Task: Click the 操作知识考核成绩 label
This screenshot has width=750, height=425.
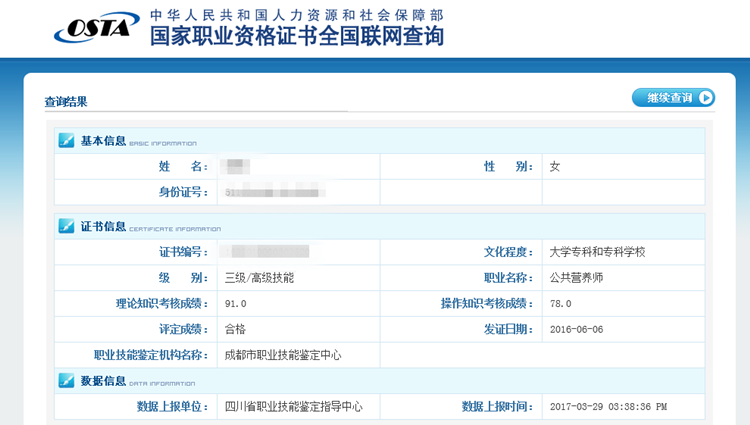Action: 487,304
